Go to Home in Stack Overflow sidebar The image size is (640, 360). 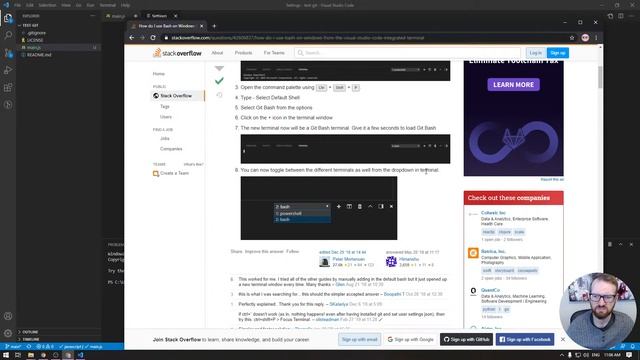coord(159,74)
